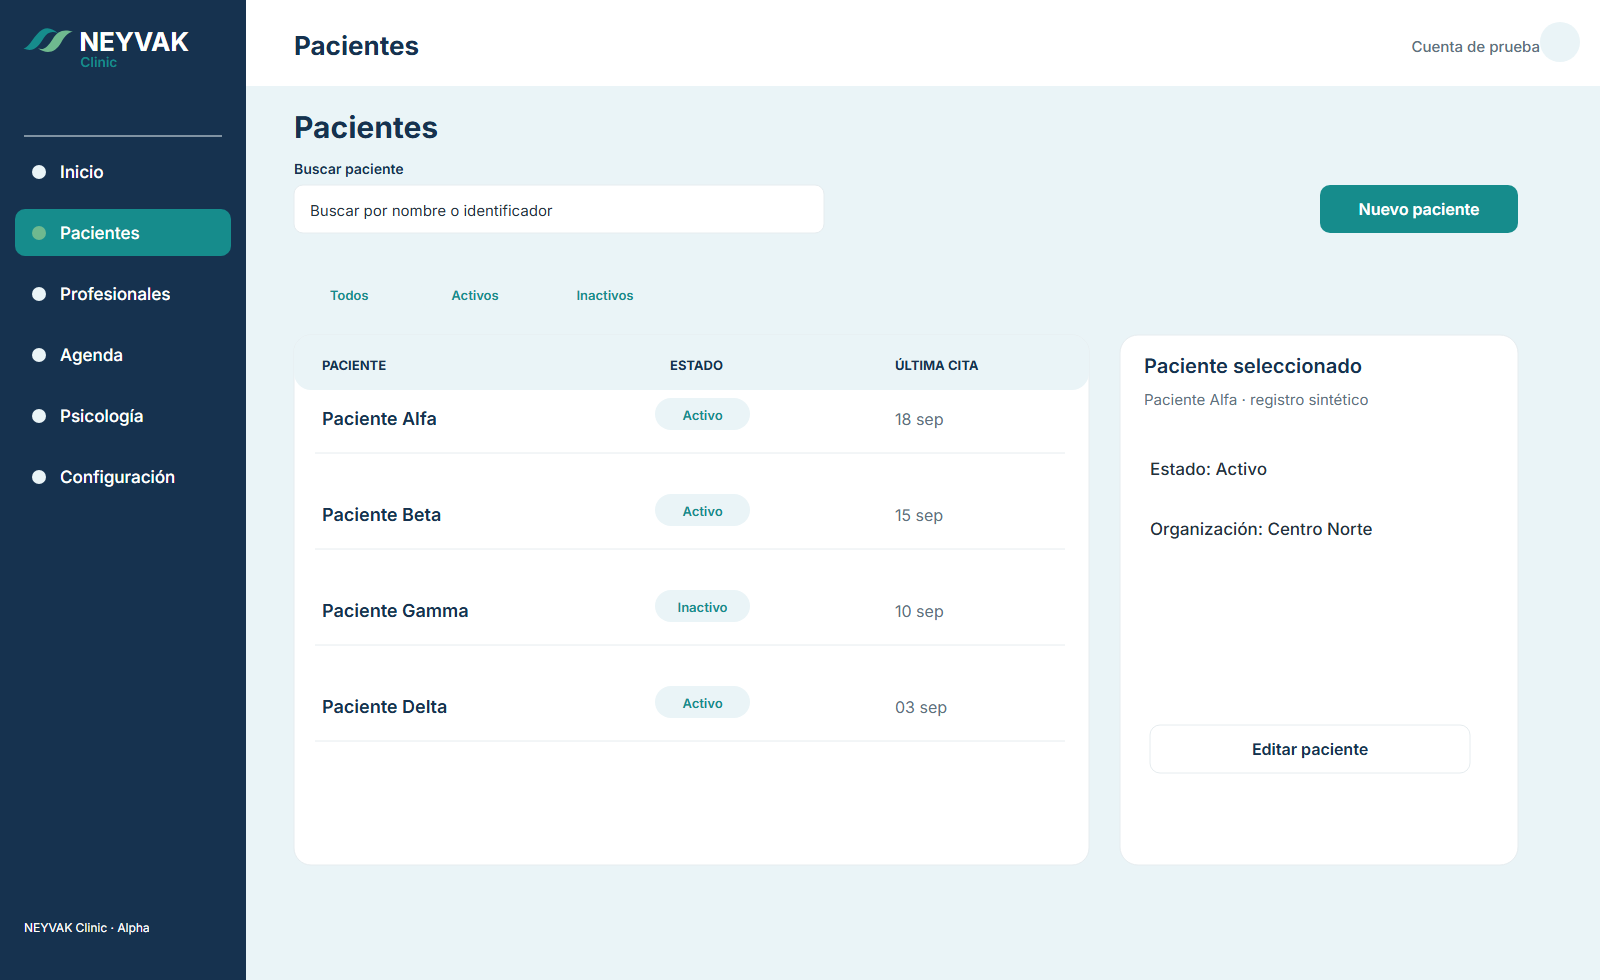
Task: Click Paciente seleccionado heading
Action: click(1253, 366)
